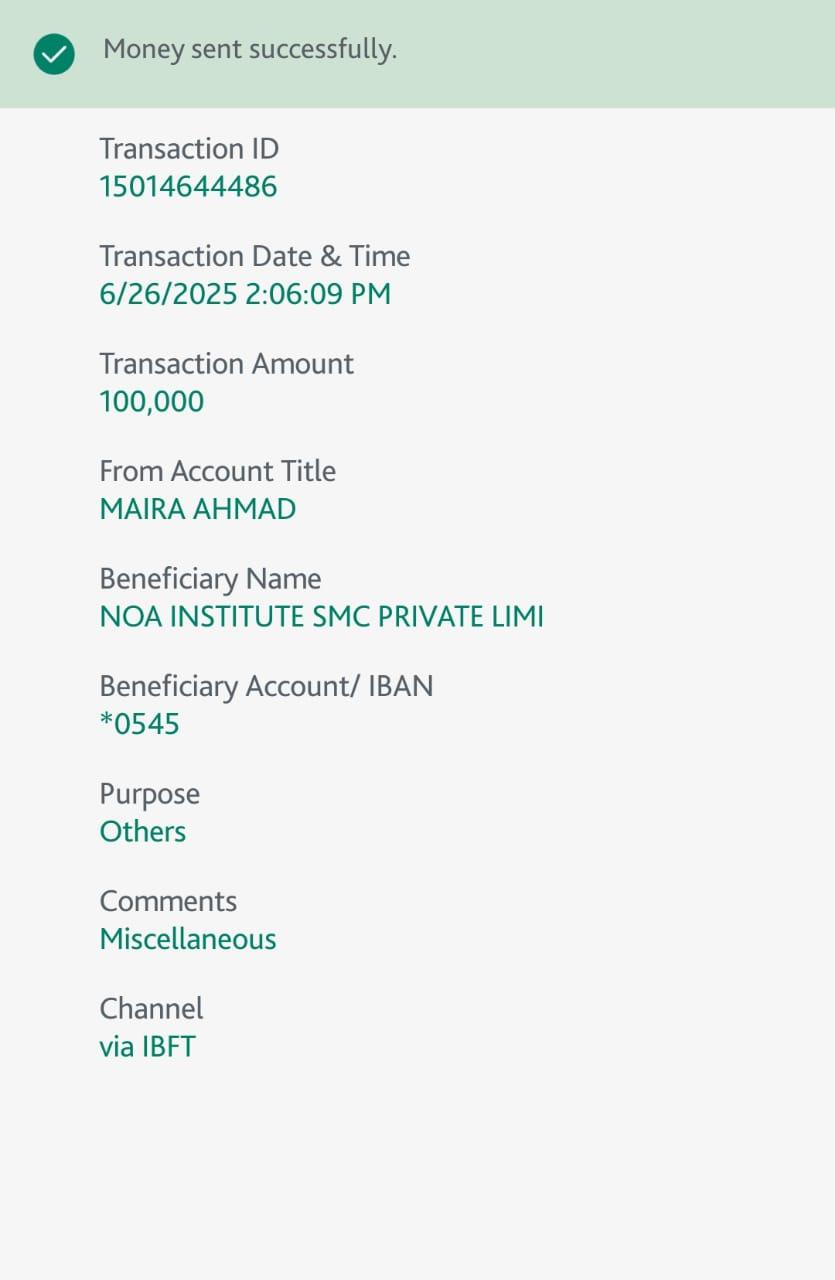Select the channel value via IBFT
The height and width of the screenshot is (1280, 835).
pos(147,1047)
